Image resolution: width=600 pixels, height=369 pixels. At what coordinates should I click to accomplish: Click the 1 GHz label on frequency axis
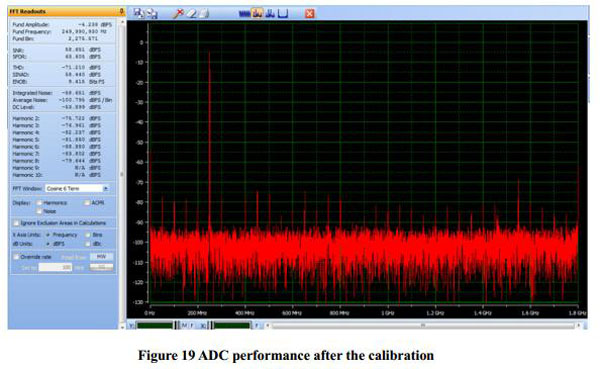(388, 313)
